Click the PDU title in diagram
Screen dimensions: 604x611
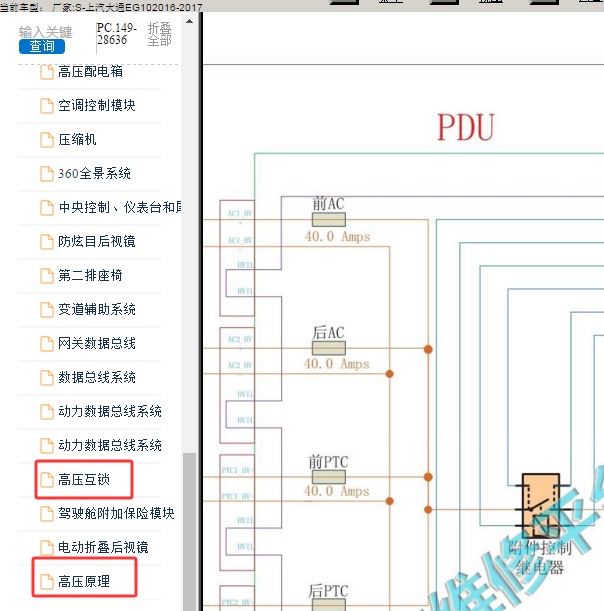[x=466, y=127]
